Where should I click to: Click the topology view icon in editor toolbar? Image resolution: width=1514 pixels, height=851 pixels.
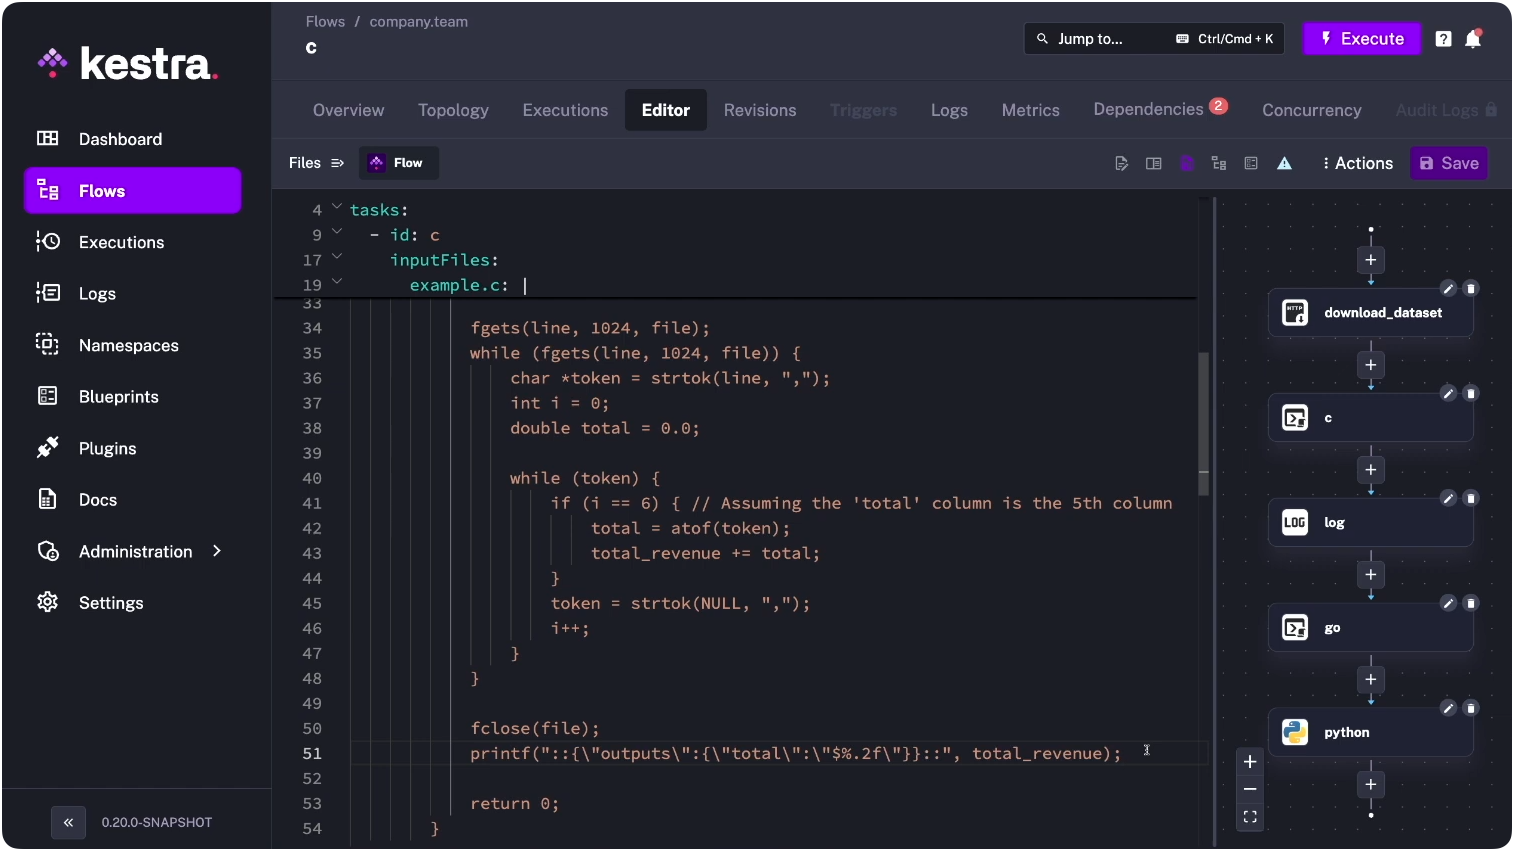pos(1219,163)
